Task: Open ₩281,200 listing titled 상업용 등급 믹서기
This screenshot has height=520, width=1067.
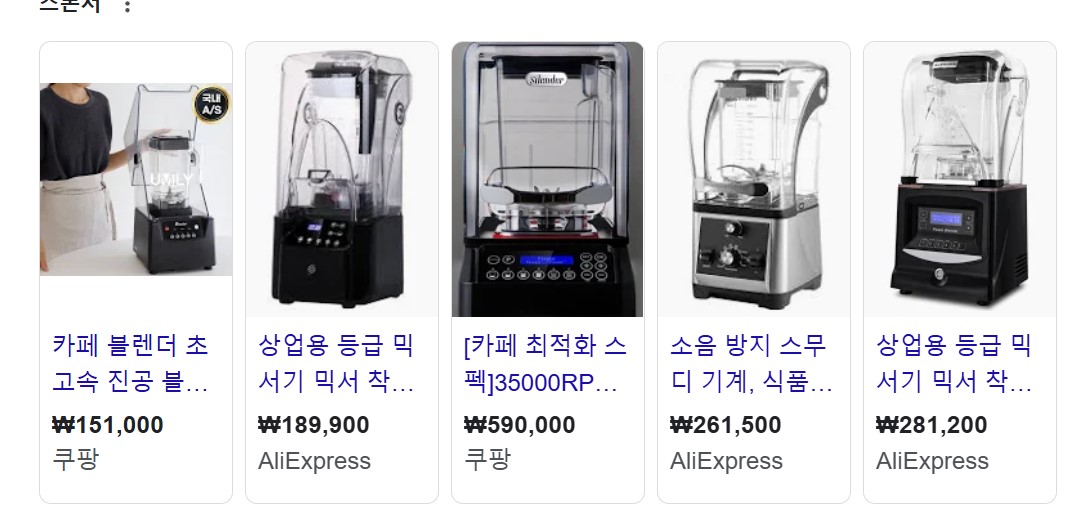Action: click(954, 364)
